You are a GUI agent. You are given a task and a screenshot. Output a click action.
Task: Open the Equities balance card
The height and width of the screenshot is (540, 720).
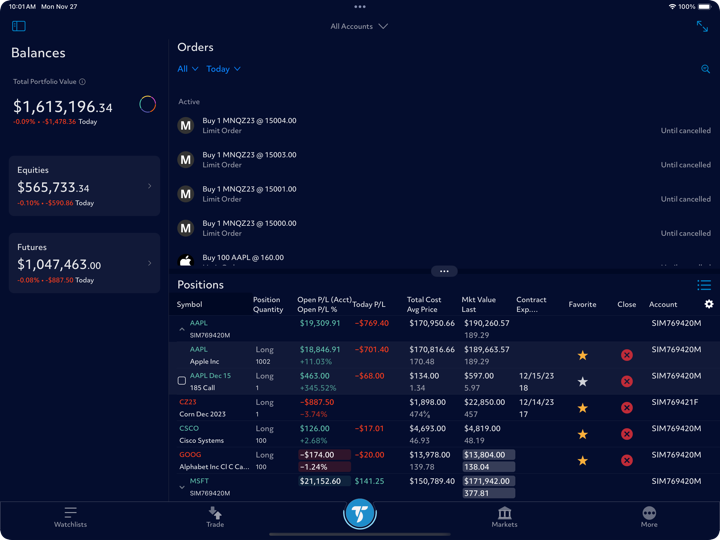pyautogui.click(x=84, y=186)
